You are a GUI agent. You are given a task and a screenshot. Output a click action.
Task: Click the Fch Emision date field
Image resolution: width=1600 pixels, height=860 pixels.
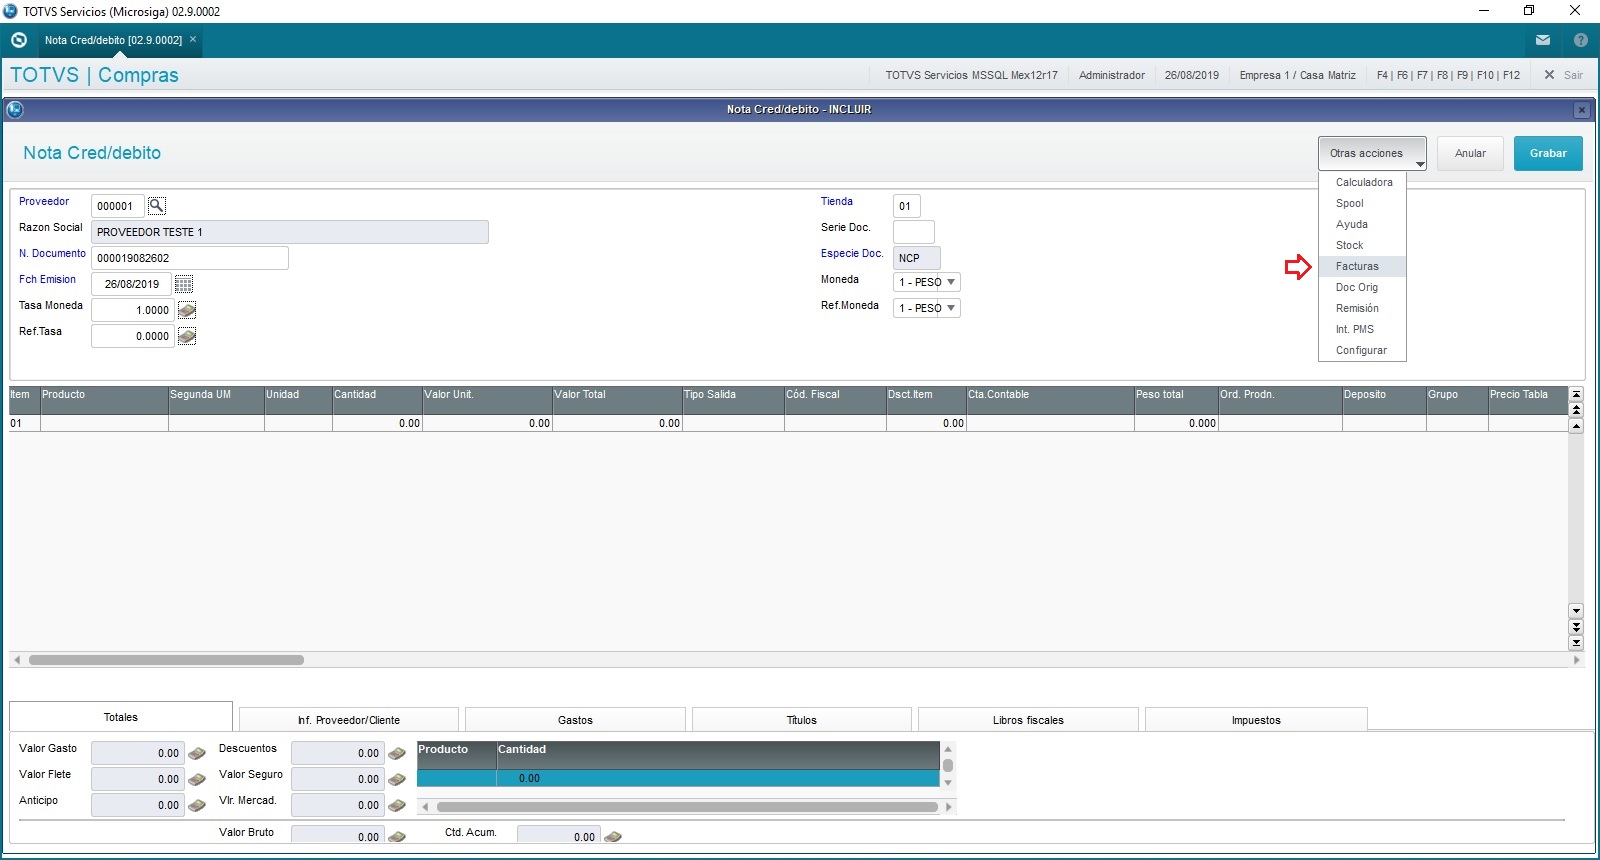point(132,284)
